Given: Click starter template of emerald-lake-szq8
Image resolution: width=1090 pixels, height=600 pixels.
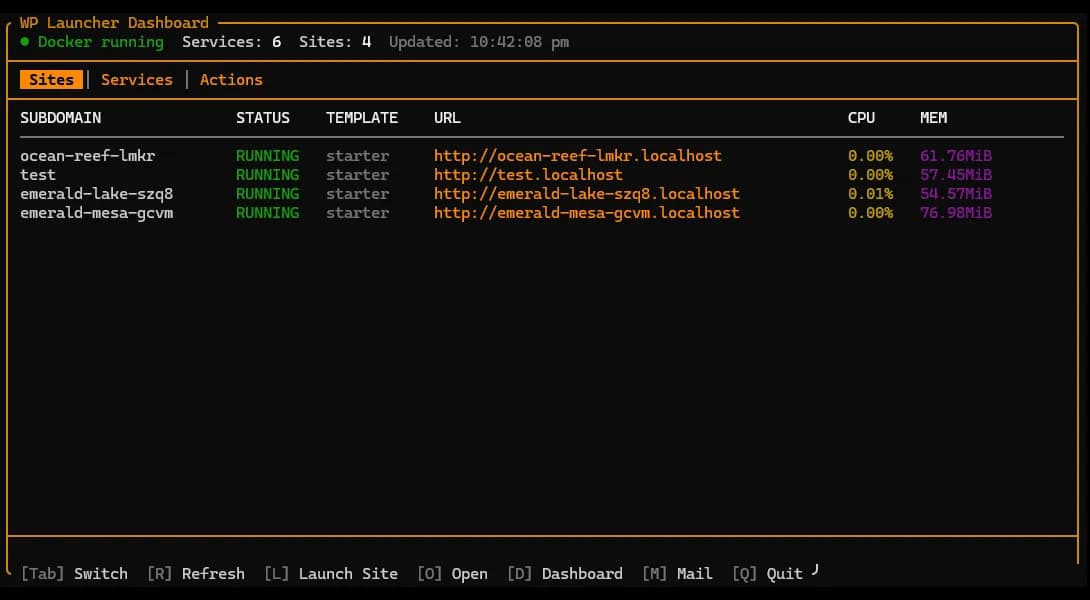Looking at the screenshot, I should click(x=357, y=193).
